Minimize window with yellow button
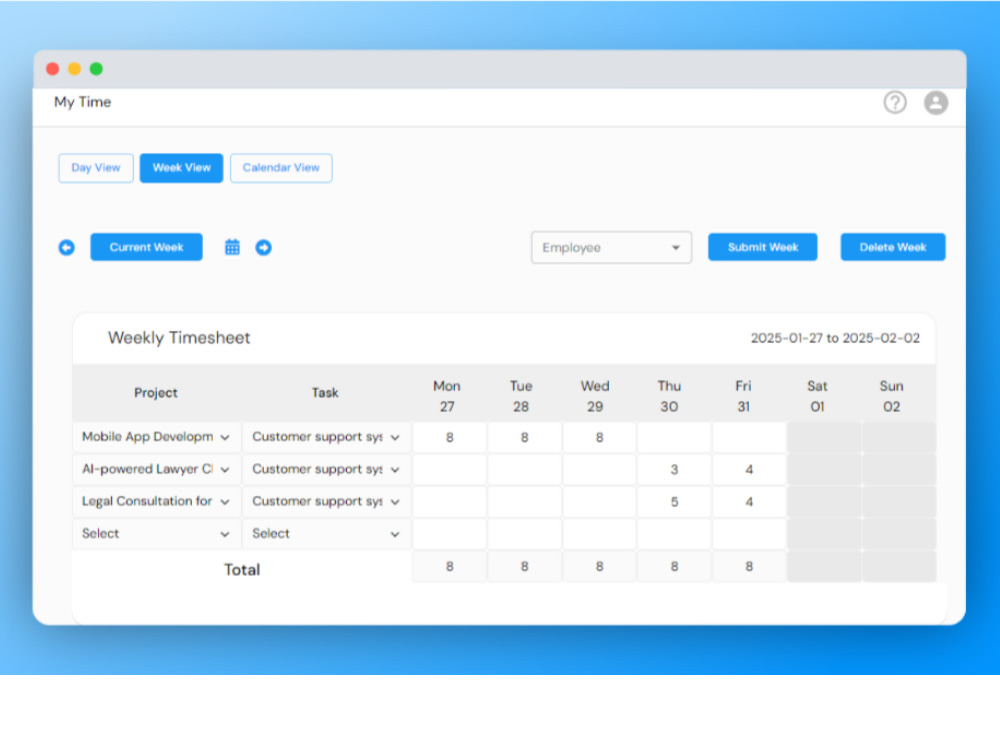 click(75, 69)
